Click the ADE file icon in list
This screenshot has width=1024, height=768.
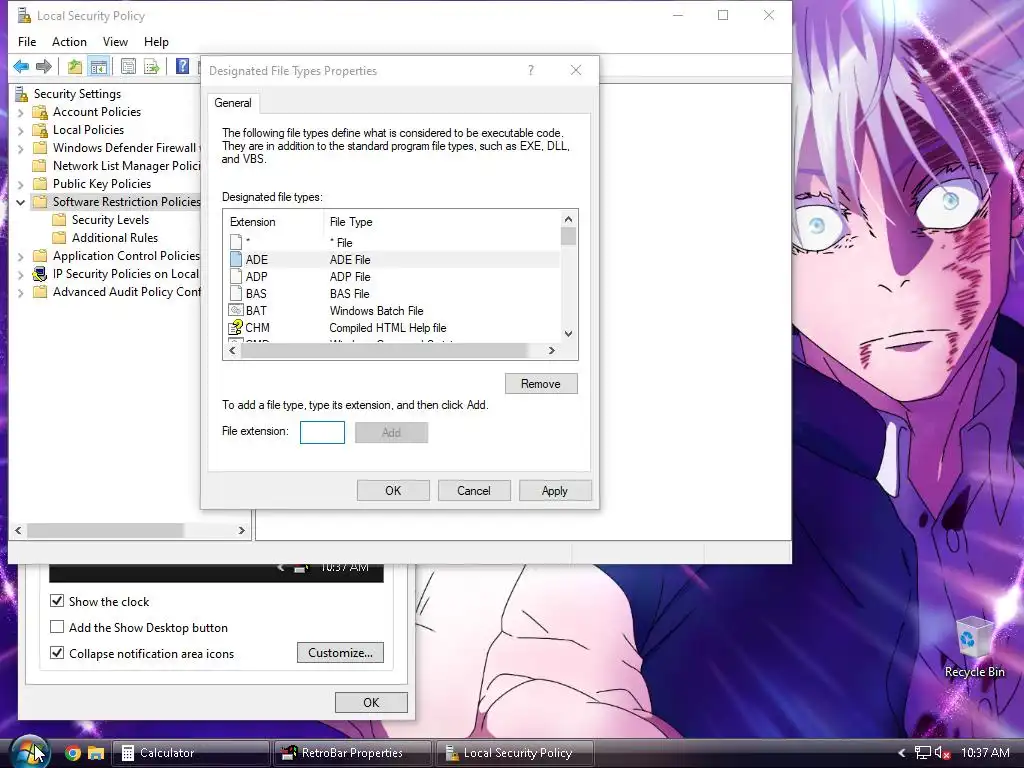pyautogui.click(x=236, y=259)
